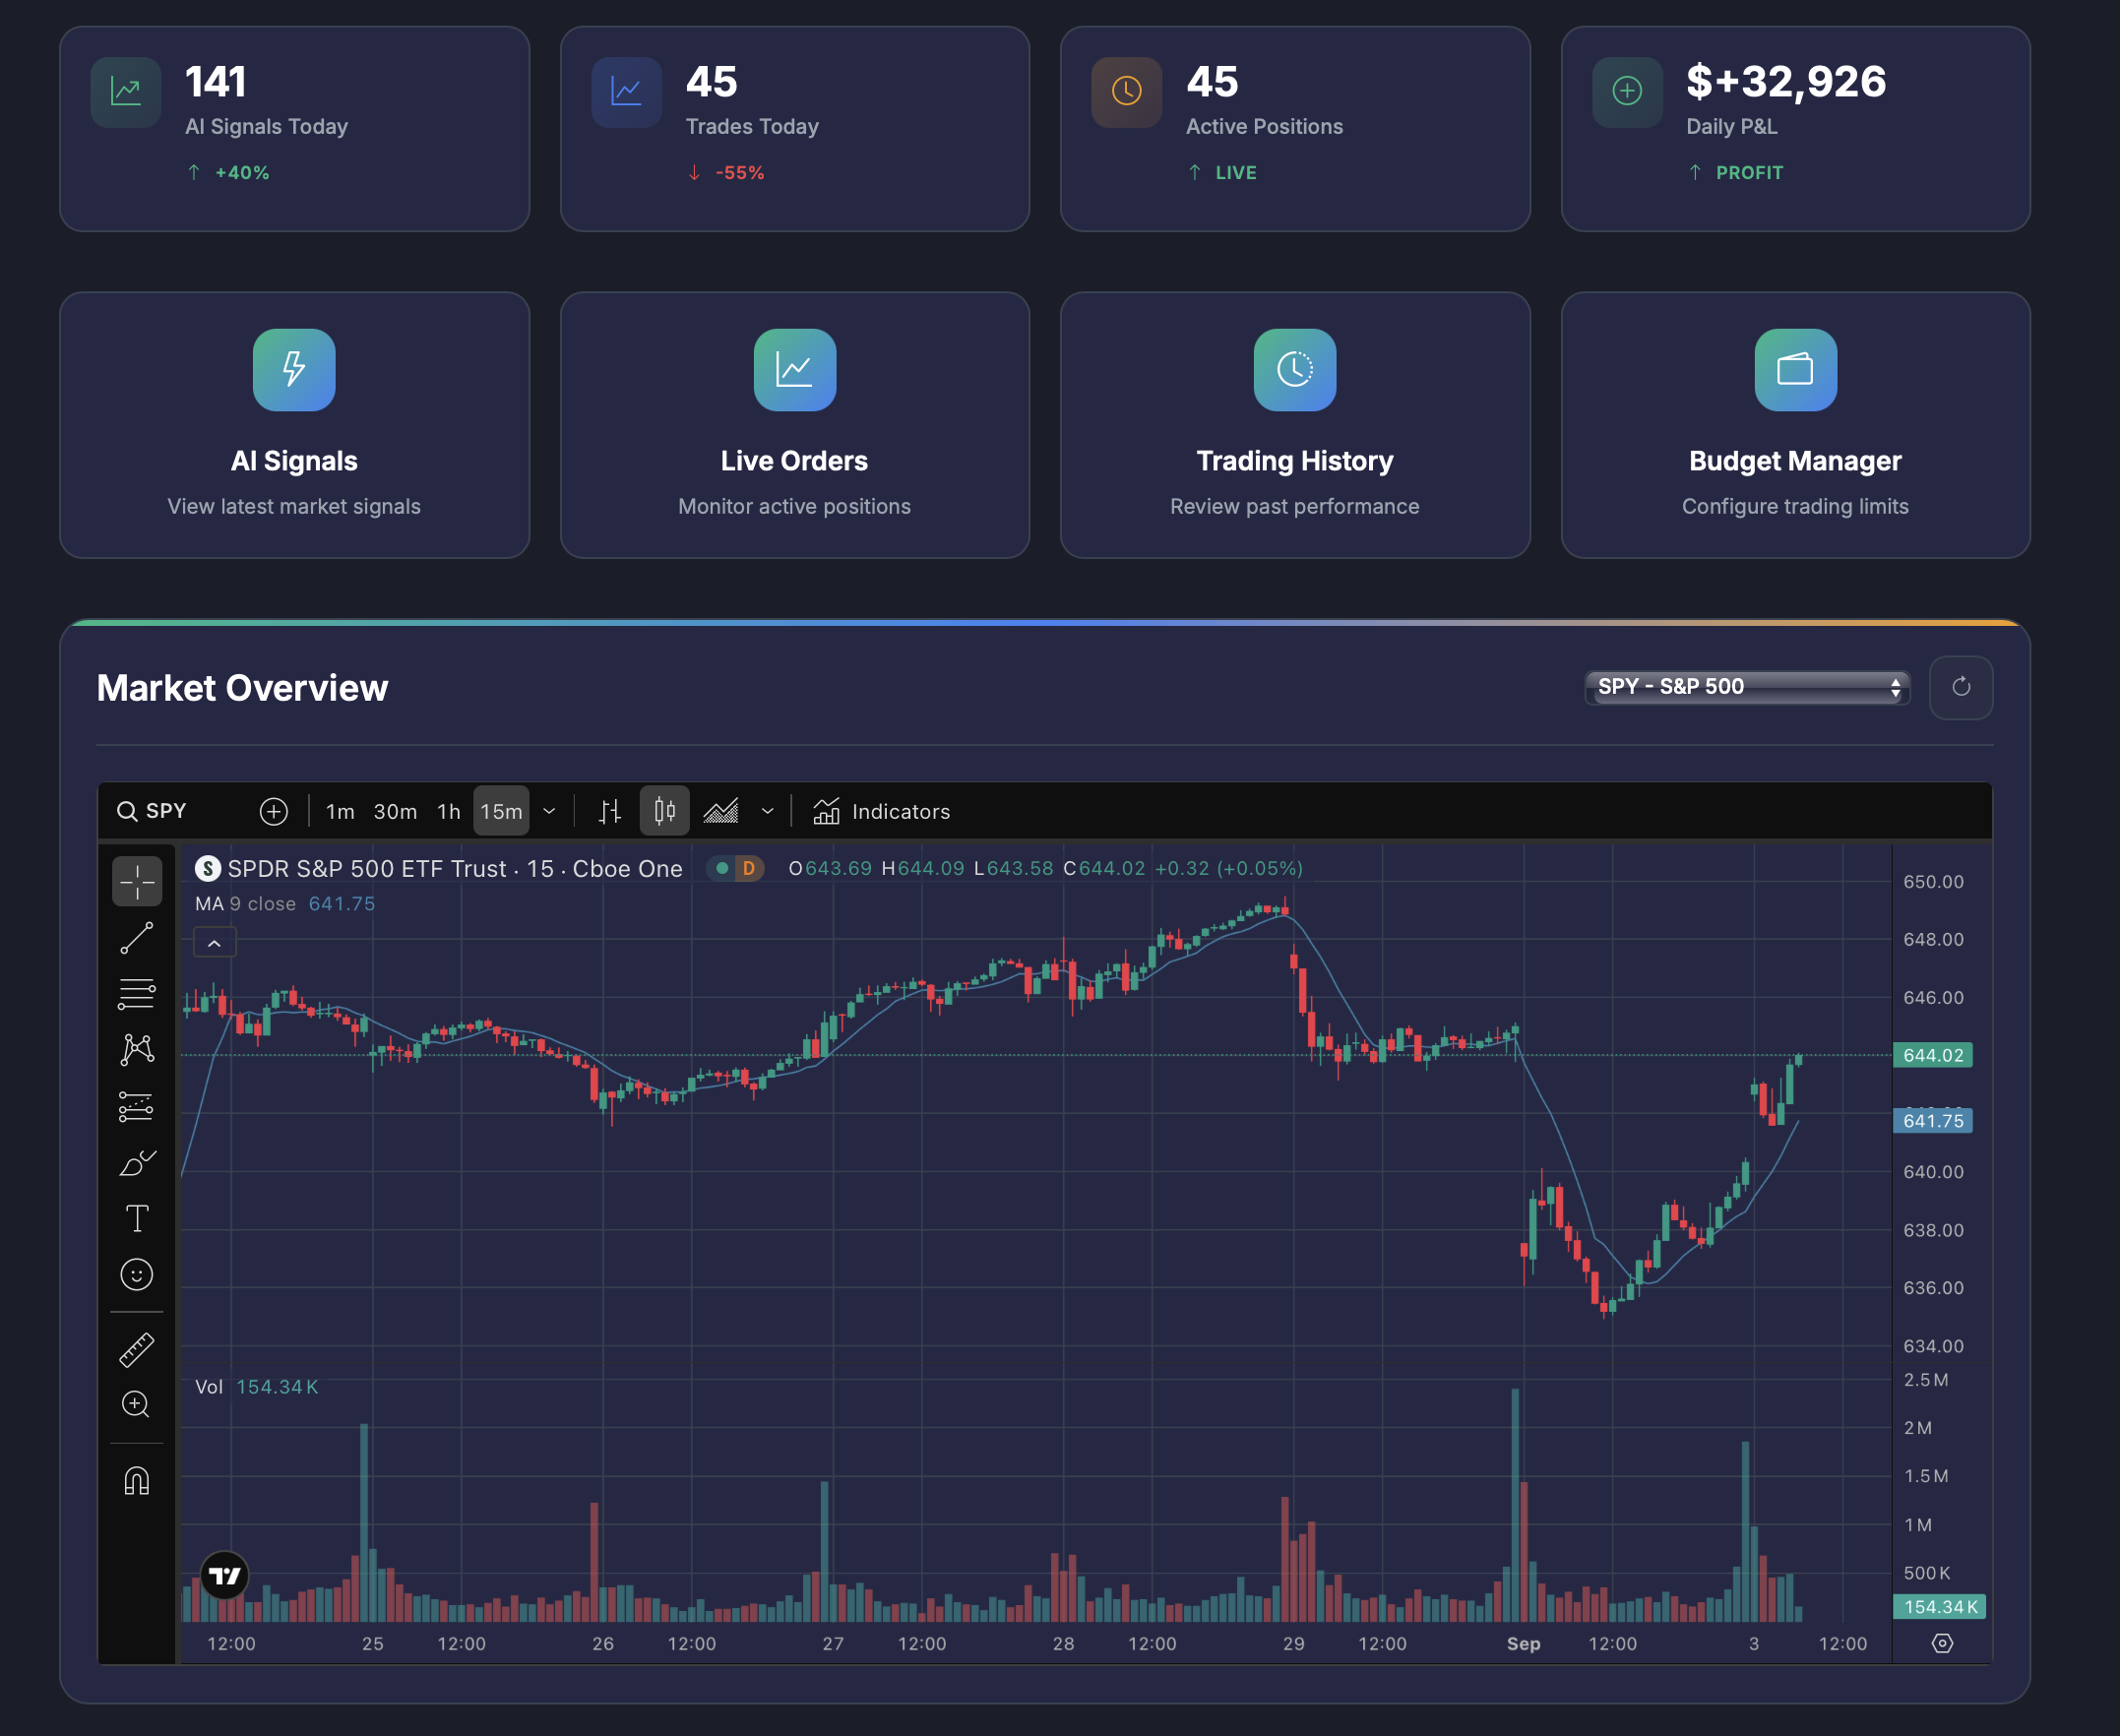Open Live Orders card
Viewport: 2120px width, 1736px height.
click(794, 425)
